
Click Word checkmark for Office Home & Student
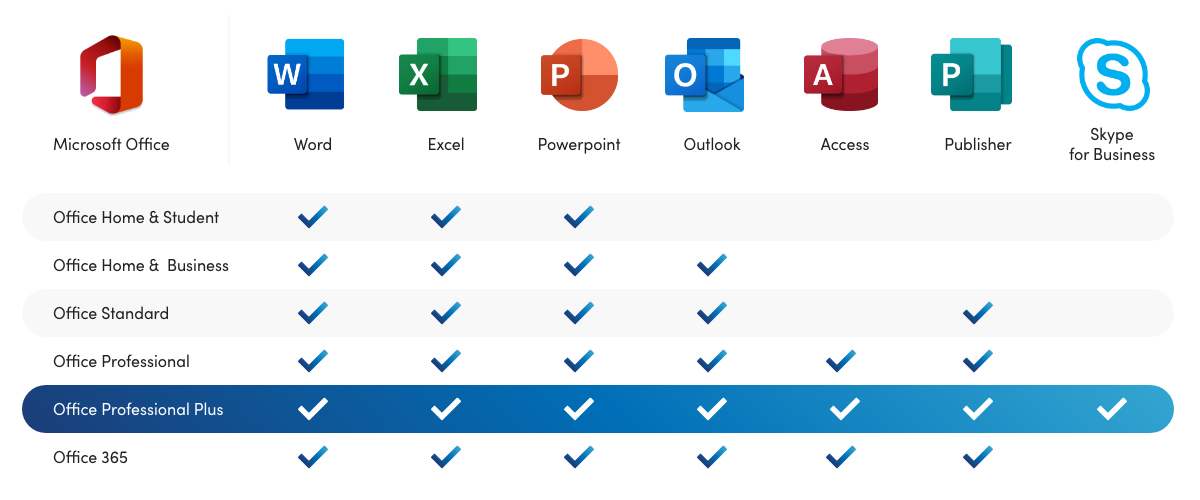[313, 217]
